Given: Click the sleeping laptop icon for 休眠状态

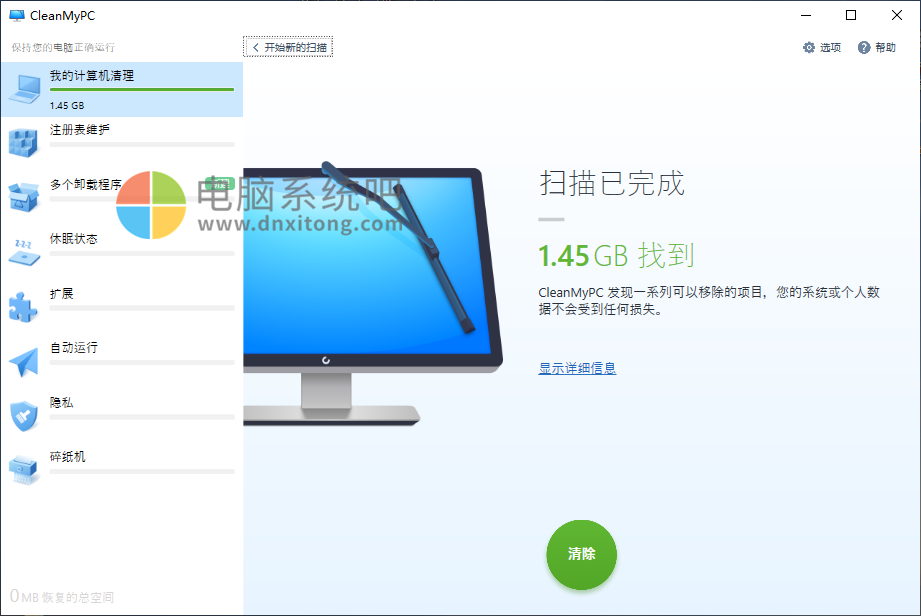Looking at the screenshot, I should 24,253.
